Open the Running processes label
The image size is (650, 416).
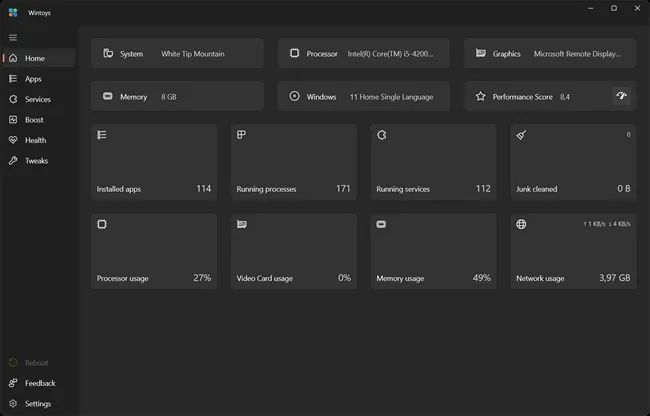tap(266, 189)
